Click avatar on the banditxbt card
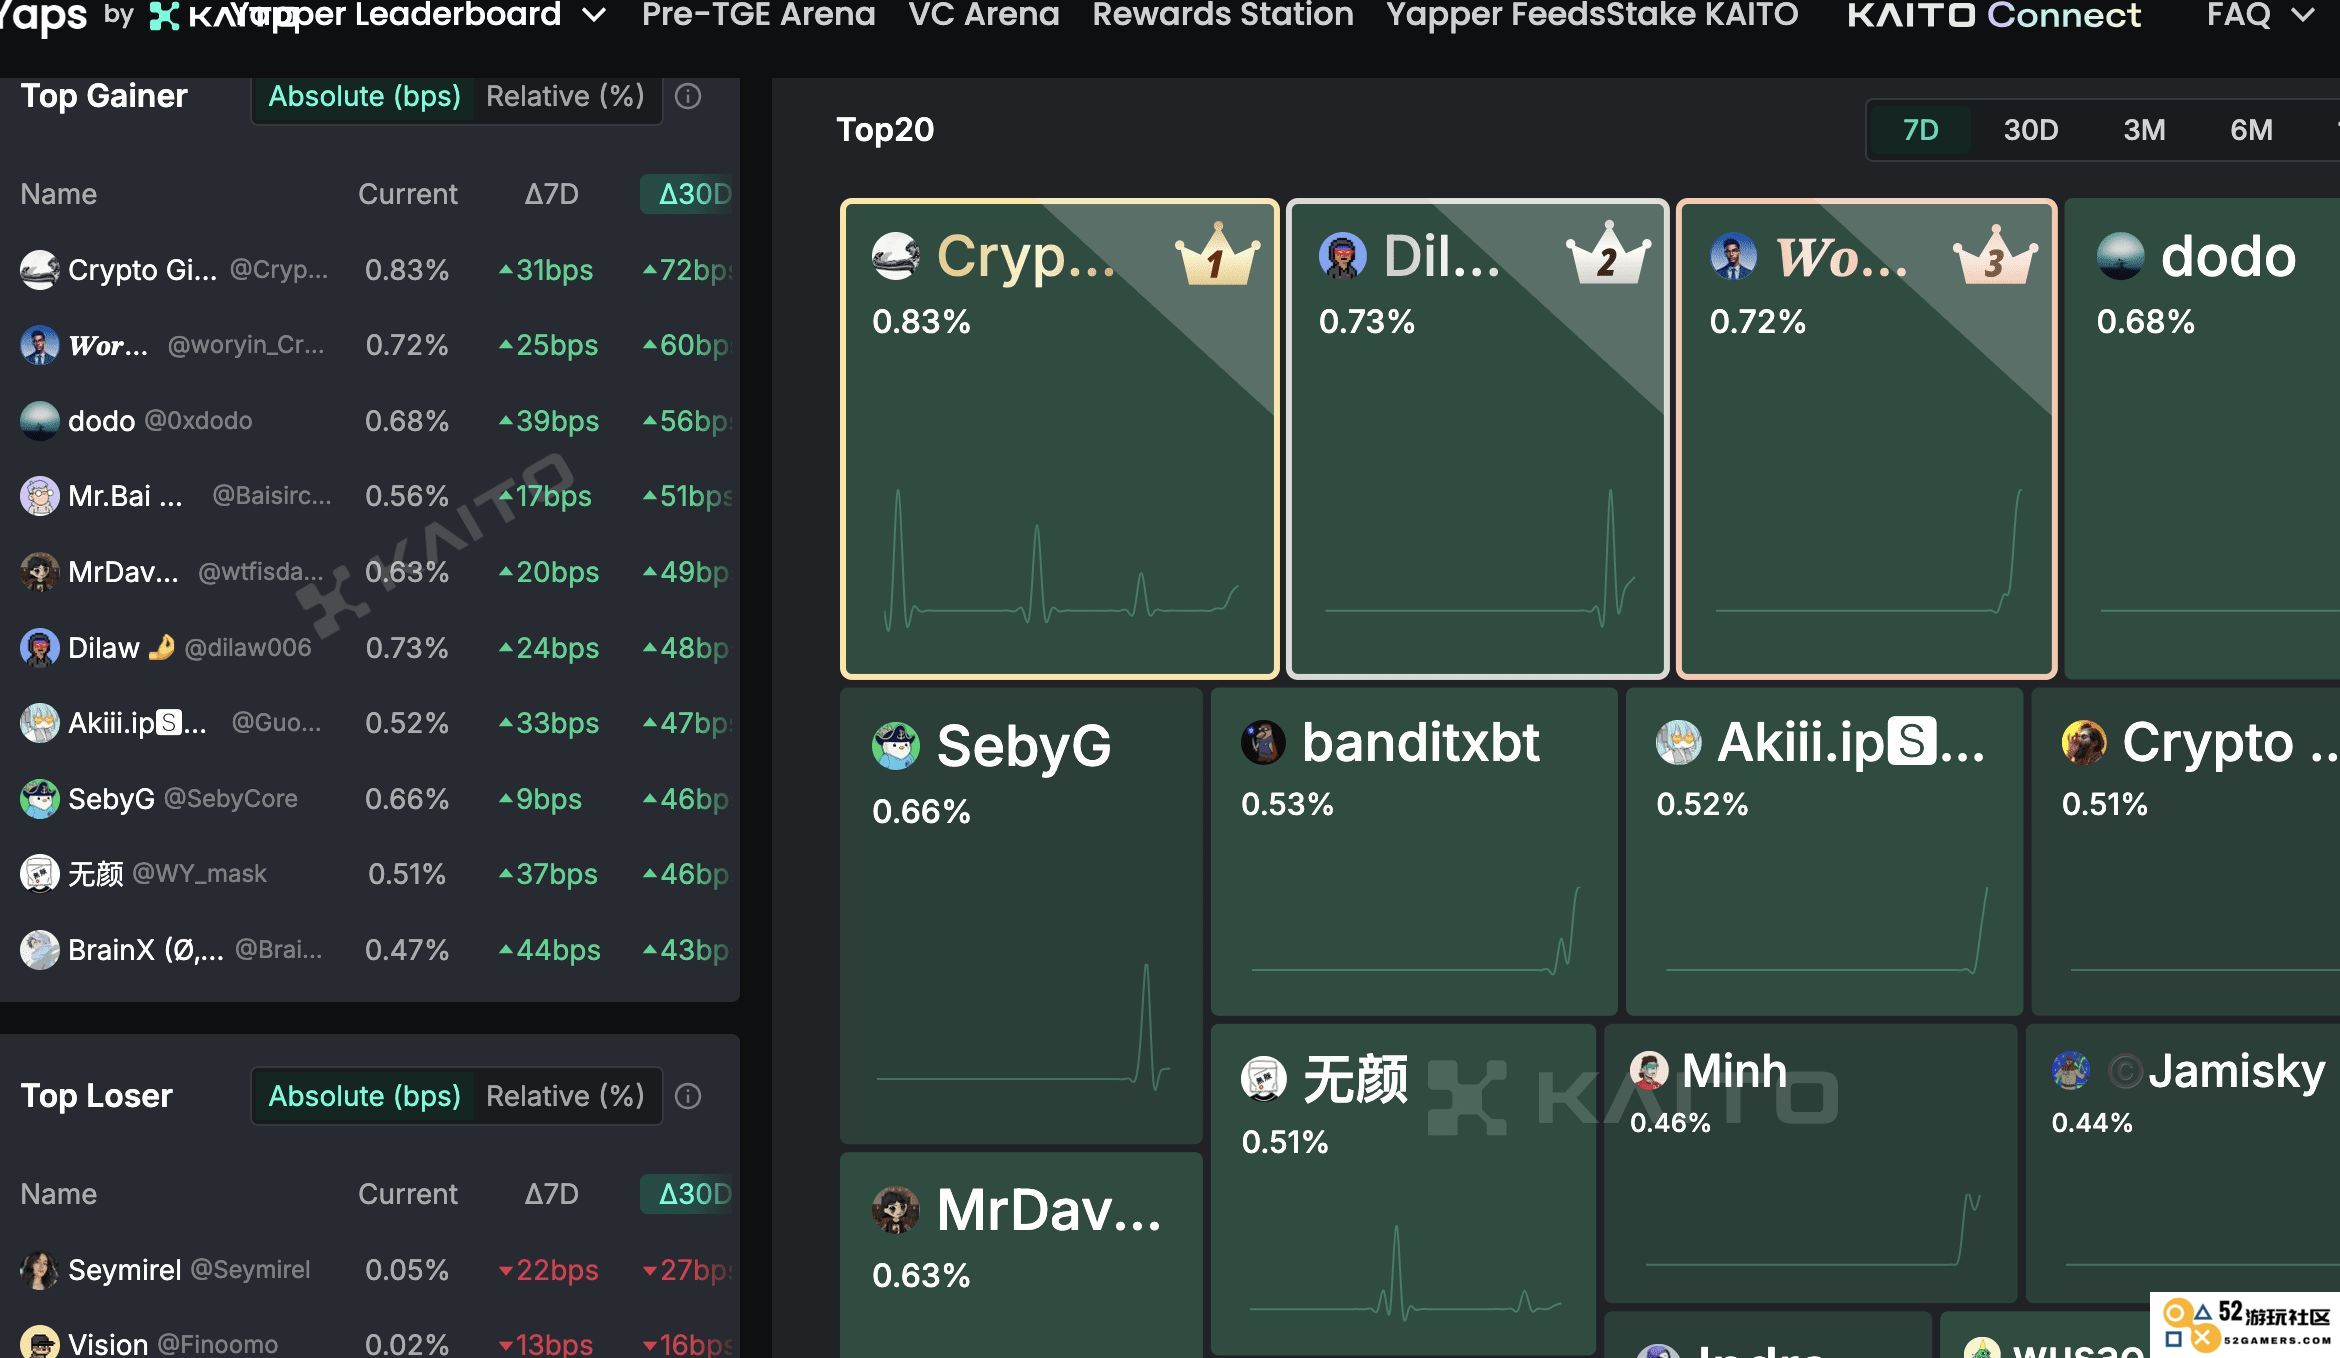The image size is (2340, 1358). coord(1263,743)
